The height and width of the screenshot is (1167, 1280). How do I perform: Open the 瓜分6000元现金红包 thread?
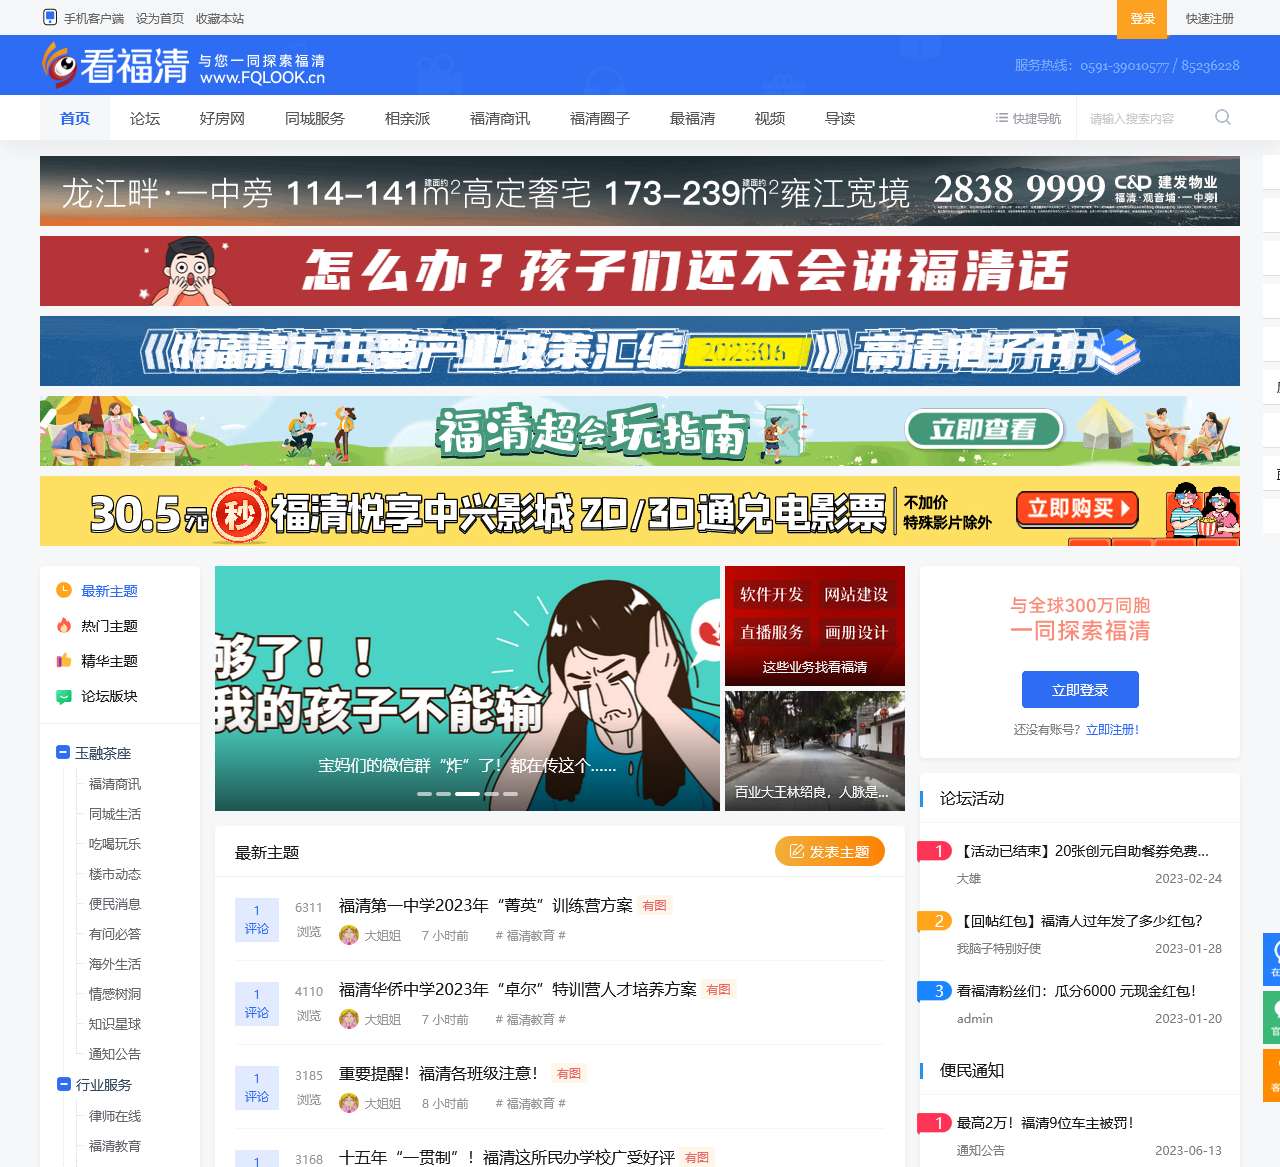1077,991
